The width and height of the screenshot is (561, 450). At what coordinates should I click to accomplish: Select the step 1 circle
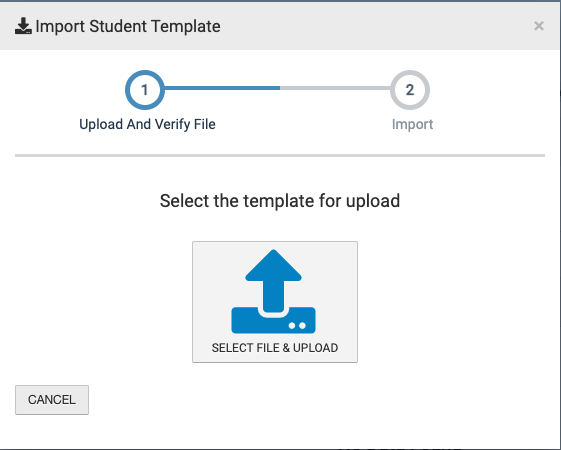point(145,90)
